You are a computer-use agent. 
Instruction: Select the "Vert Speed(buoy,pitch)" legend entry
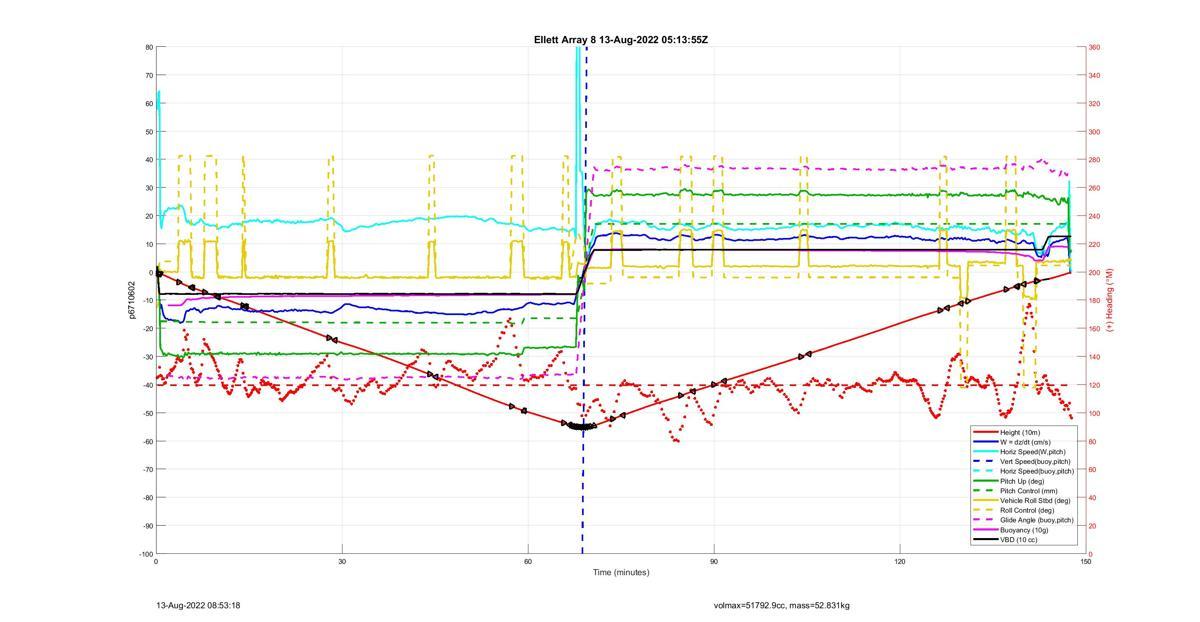click(x=1024, y=461)
